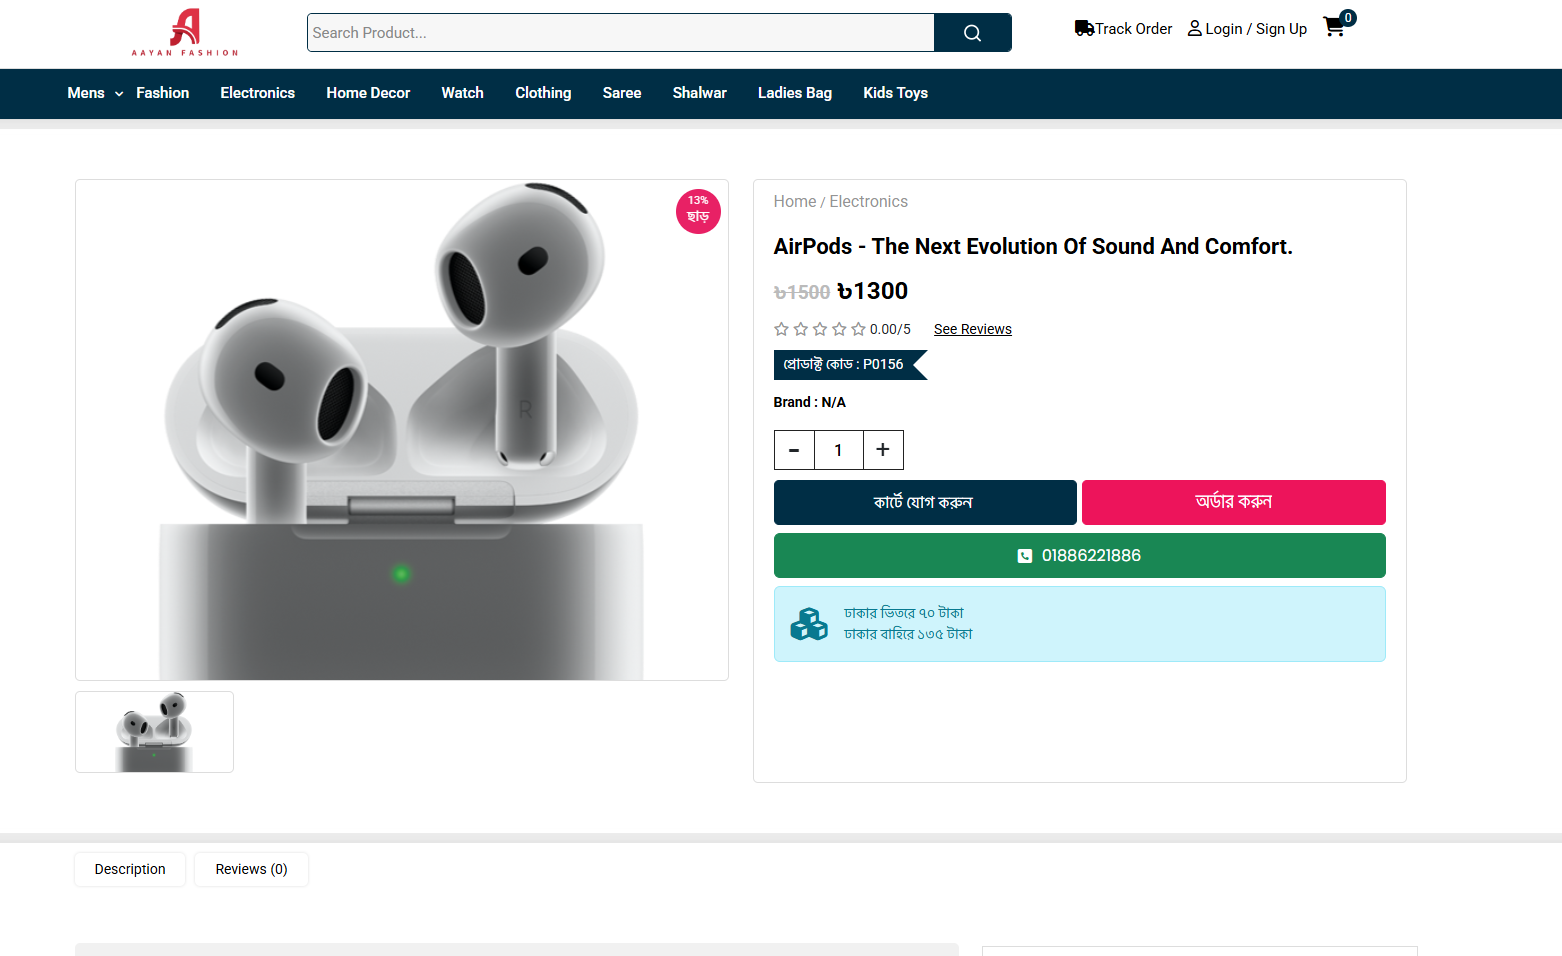Click the 01886221886 call button
The height and width of the screenshot is (956, 1562).
pyautogui.click(x=1080, y=555)
